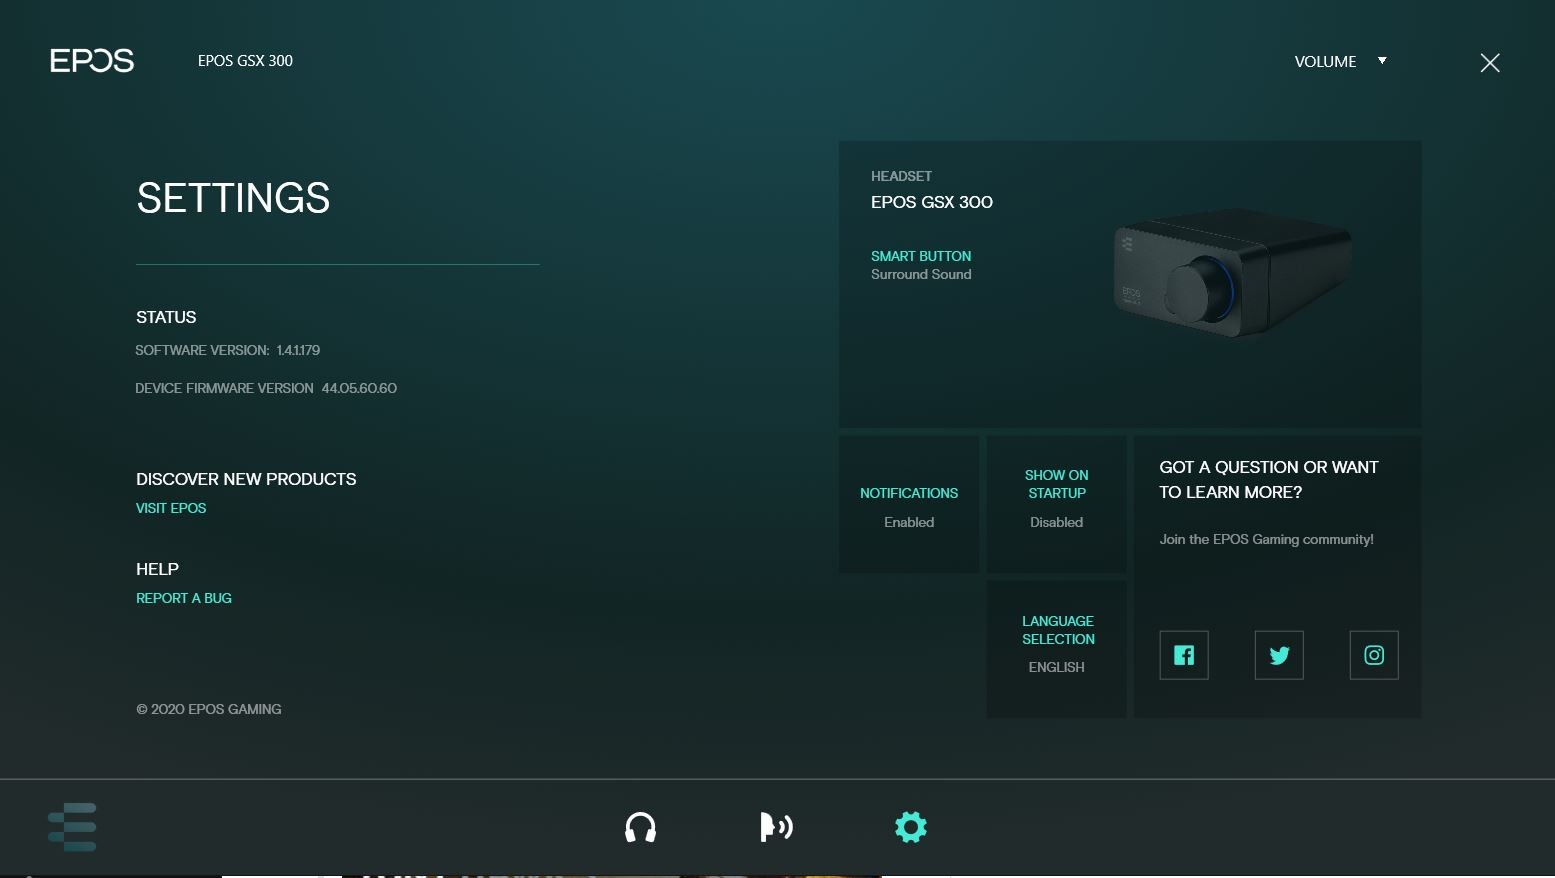Image resolution: width=1555 pixels, height=878 pixels.
Task: Open the EPOS Facebook page
Action: click(1184, 655)
